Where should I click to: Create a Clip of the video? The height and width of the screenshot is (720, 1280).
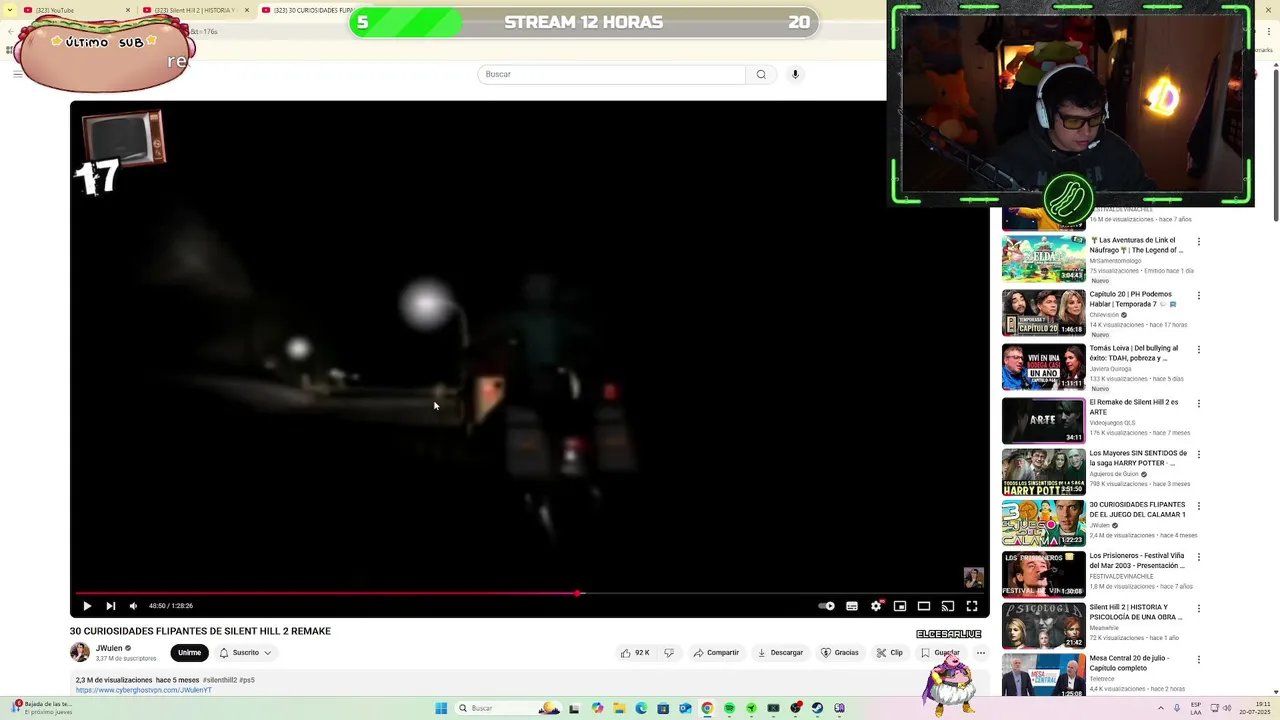(x=890, y=653)
